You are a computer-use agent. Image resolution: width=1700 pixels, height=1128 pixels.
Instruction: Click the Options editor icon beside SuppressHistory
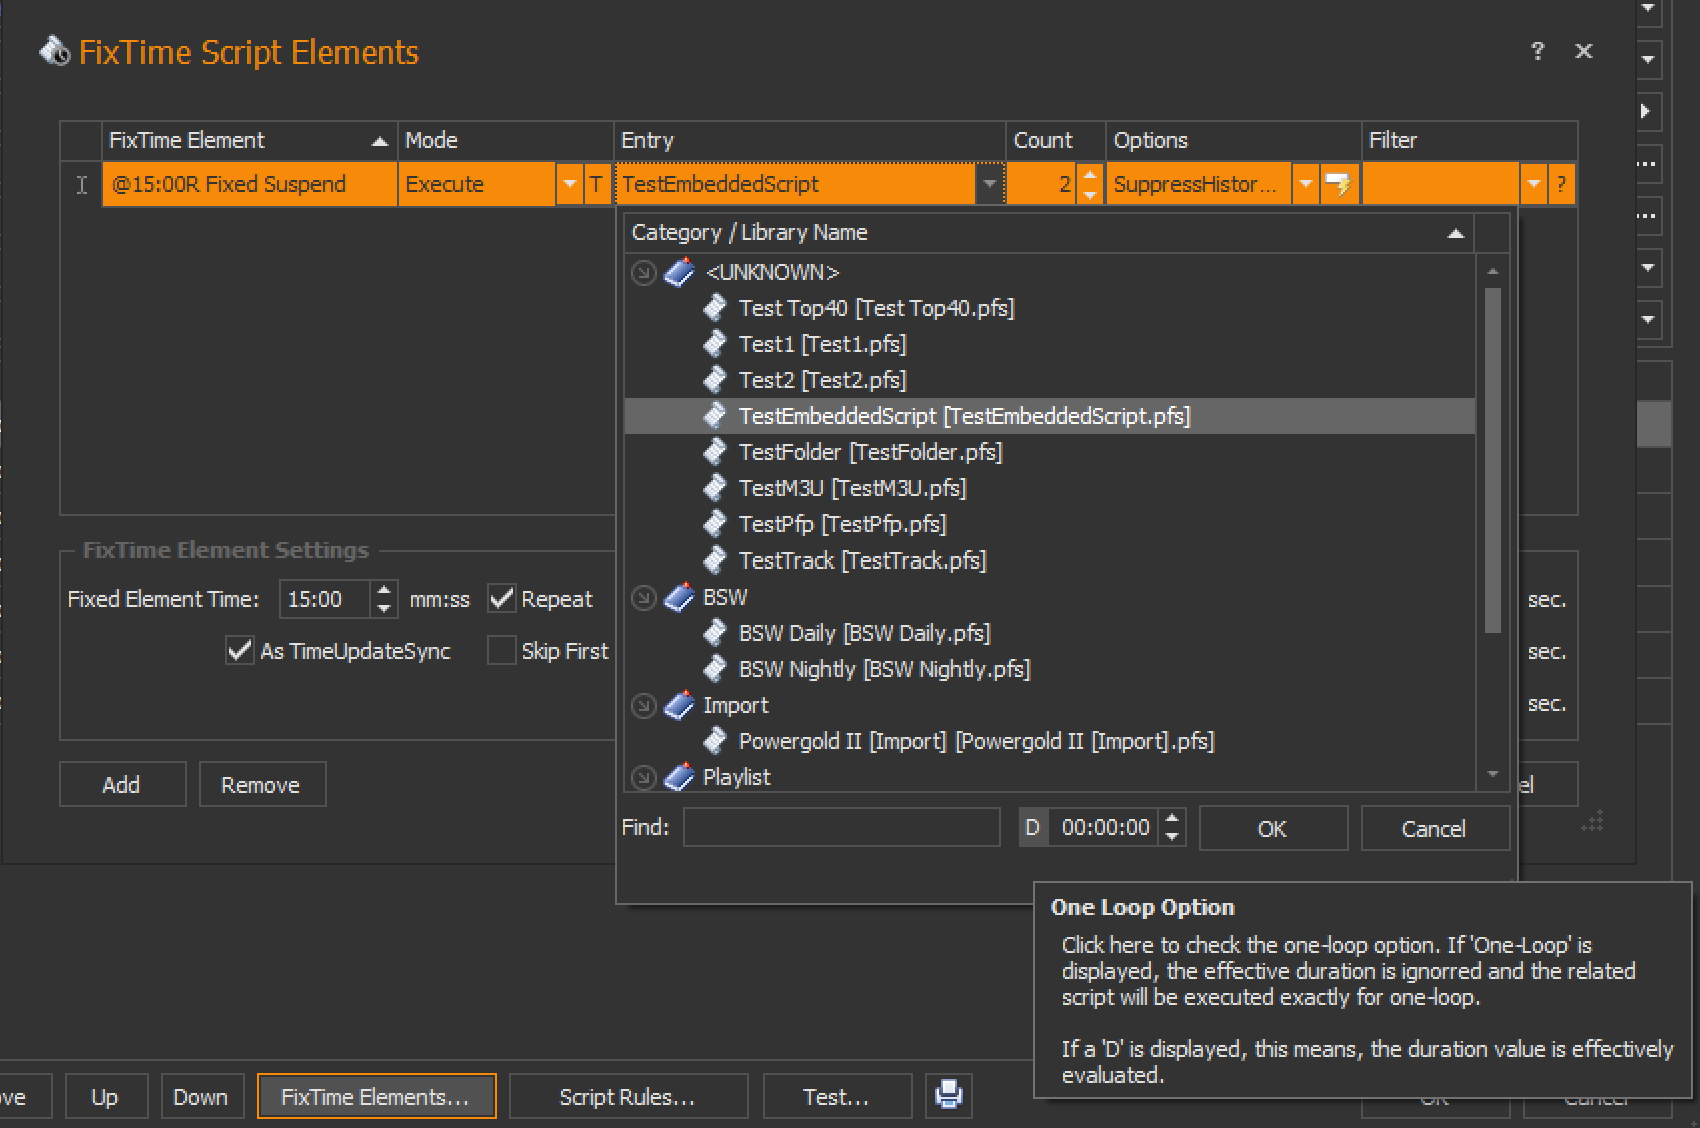tap(1338, 184)
